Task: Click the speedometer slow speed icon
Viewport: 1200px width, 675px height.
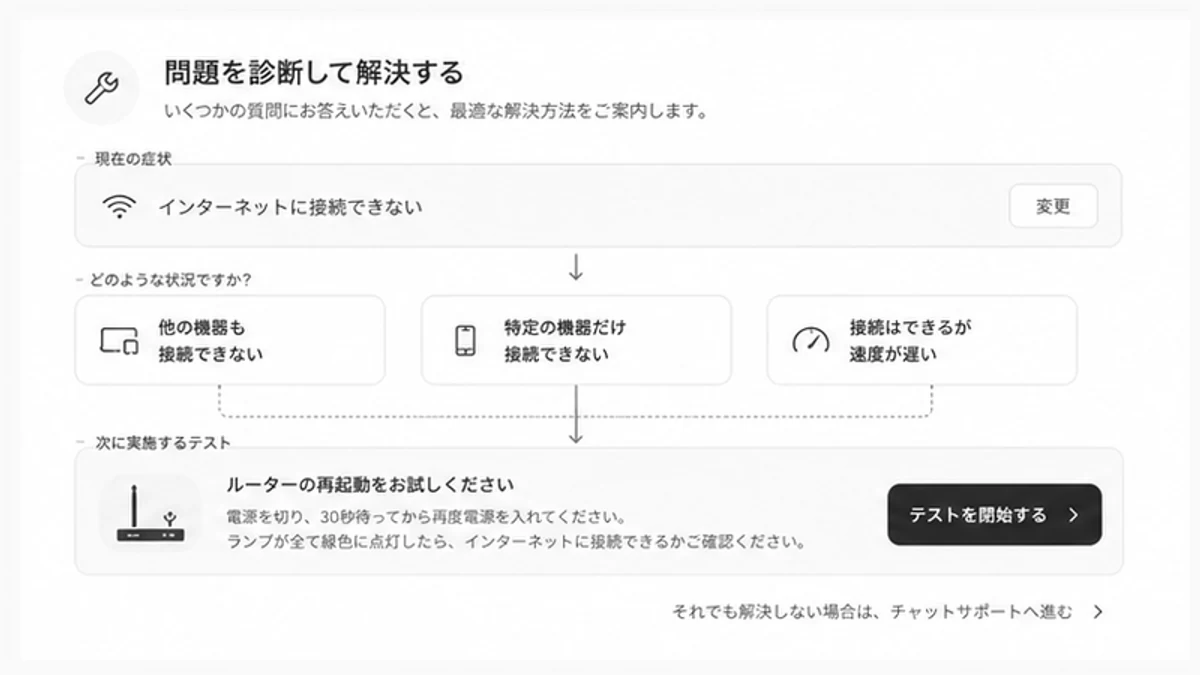Action: [x=811, y=340]
